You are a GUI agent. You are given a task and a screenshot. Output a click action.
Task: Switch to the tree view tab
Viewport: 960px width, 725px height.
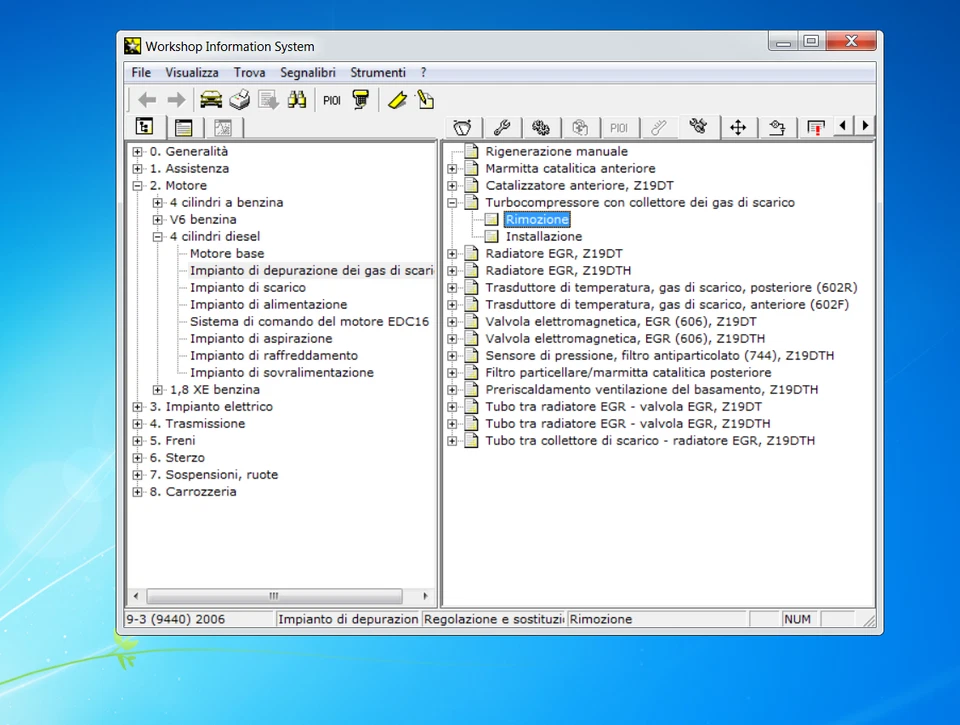(145, 127)
